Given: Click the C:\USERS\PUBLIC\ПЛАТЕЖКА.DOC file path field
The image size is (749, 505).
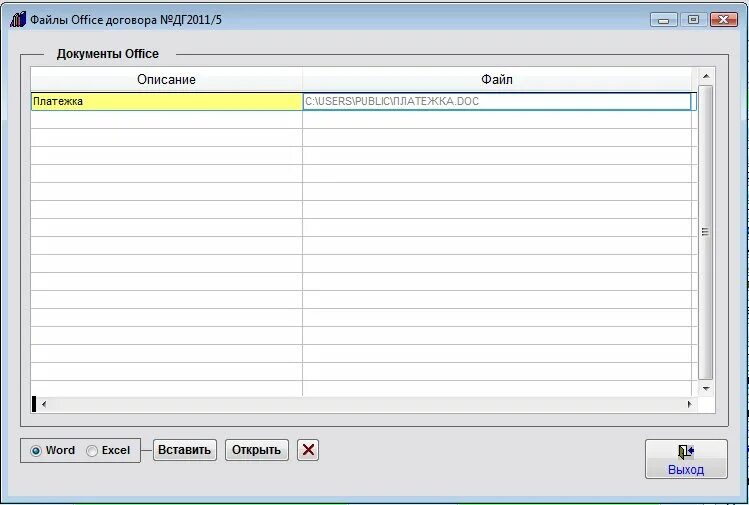Looking at the screenshot, I should coord(497,101).
